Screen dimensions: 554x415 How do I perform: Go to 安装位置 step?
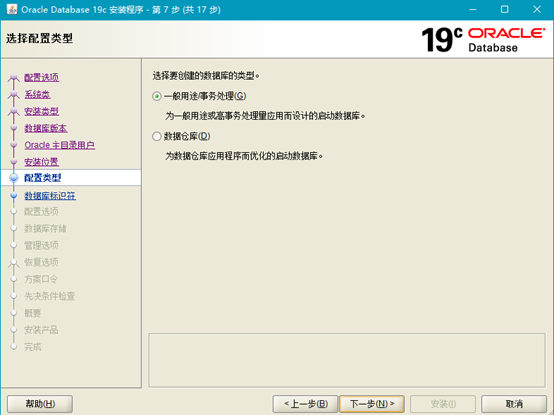coord(41,162)
